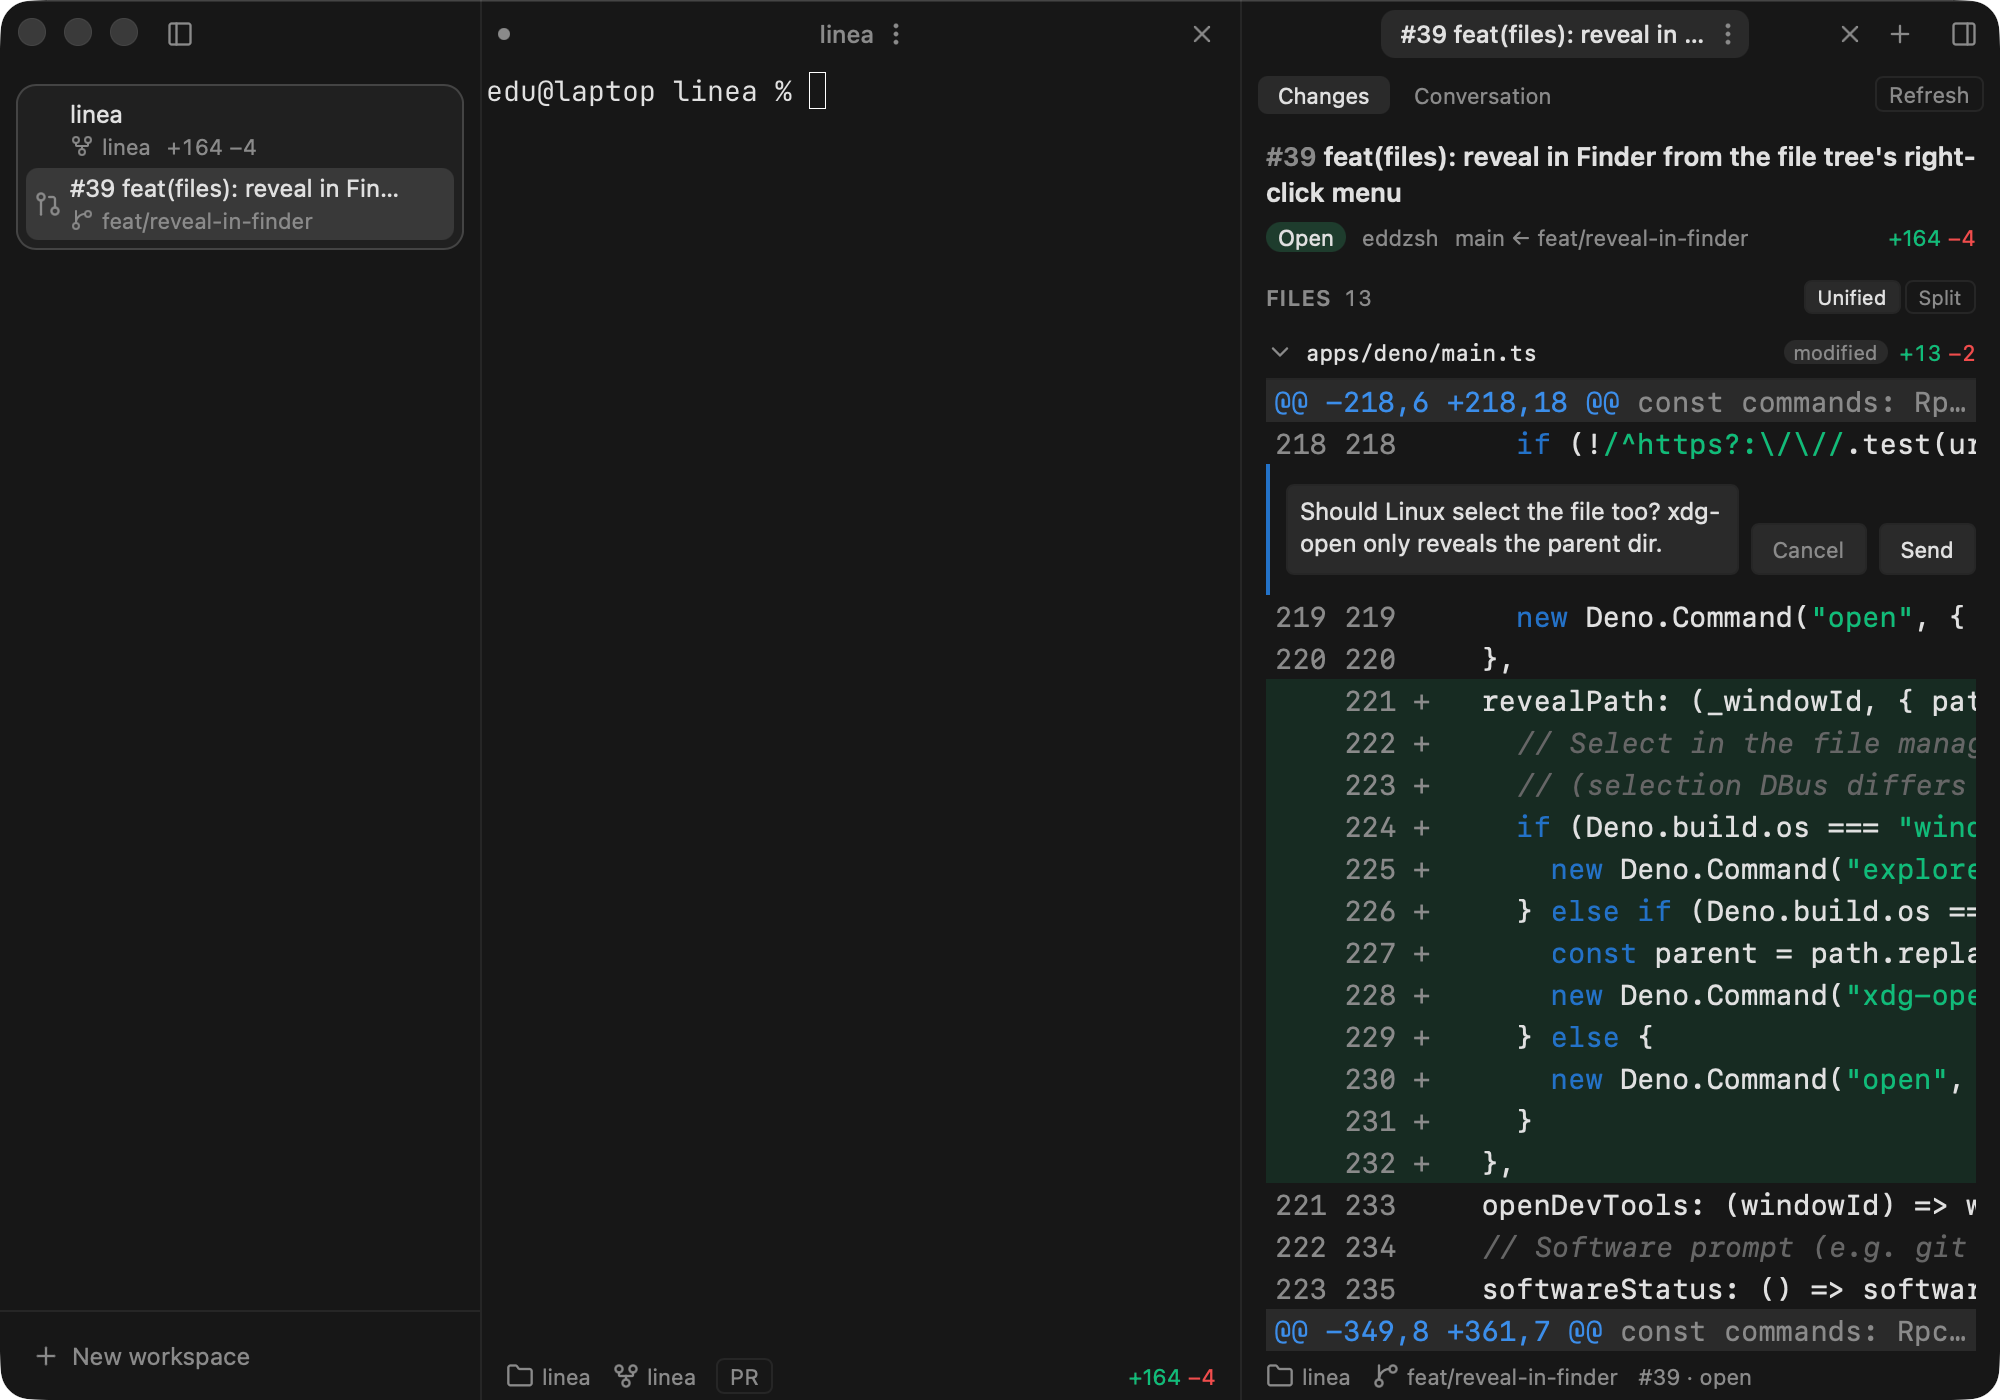Open the linea terminal tab options menu
The height and width of the screenshot is (1400, 2000).
point(896,34)
